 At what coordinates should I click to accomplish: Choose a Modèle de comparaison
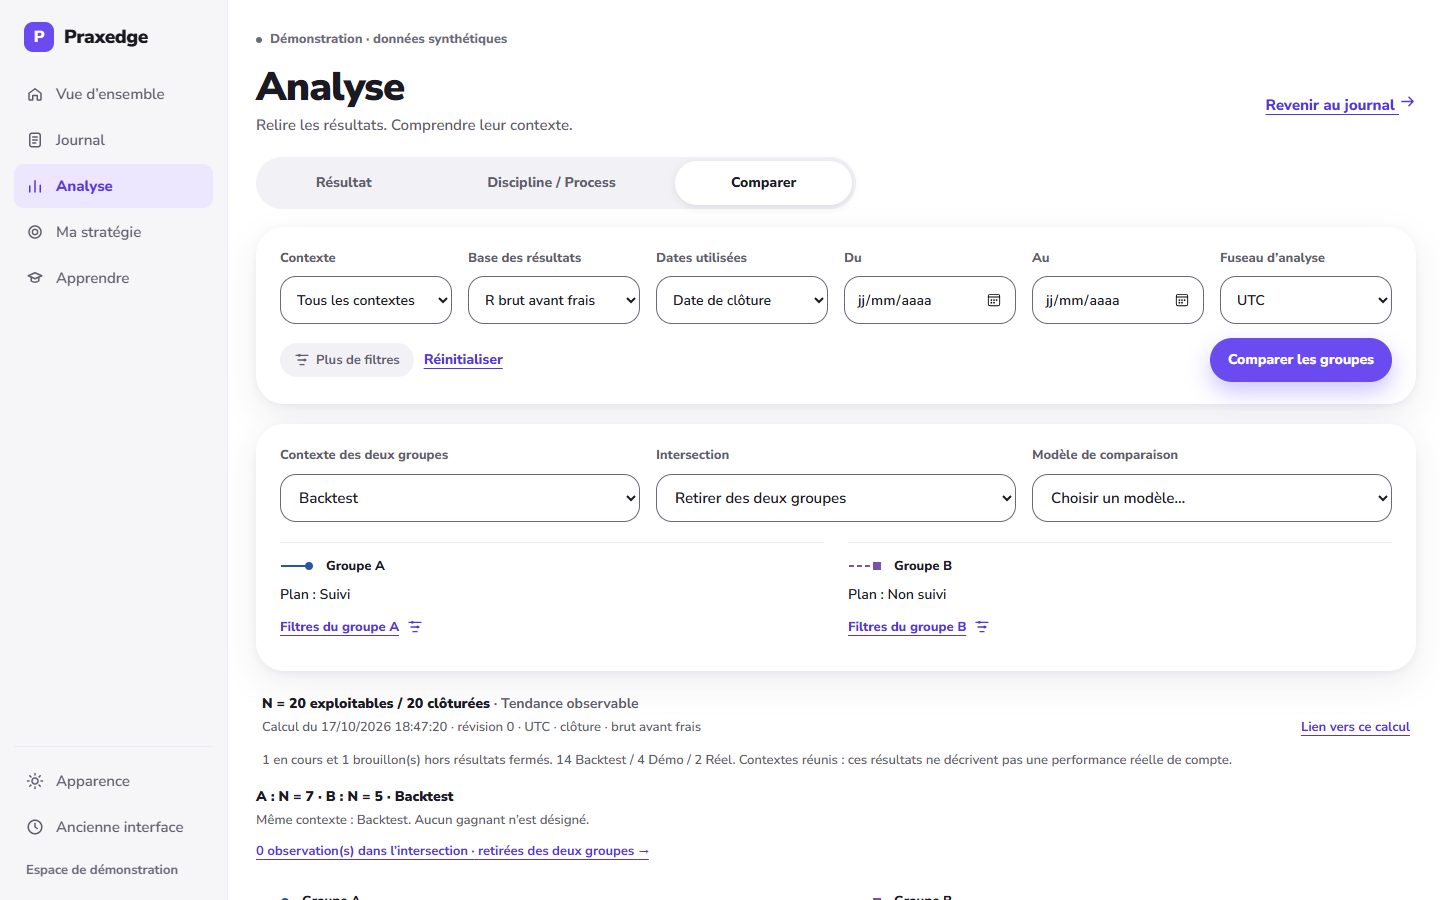coord(1212,498)
